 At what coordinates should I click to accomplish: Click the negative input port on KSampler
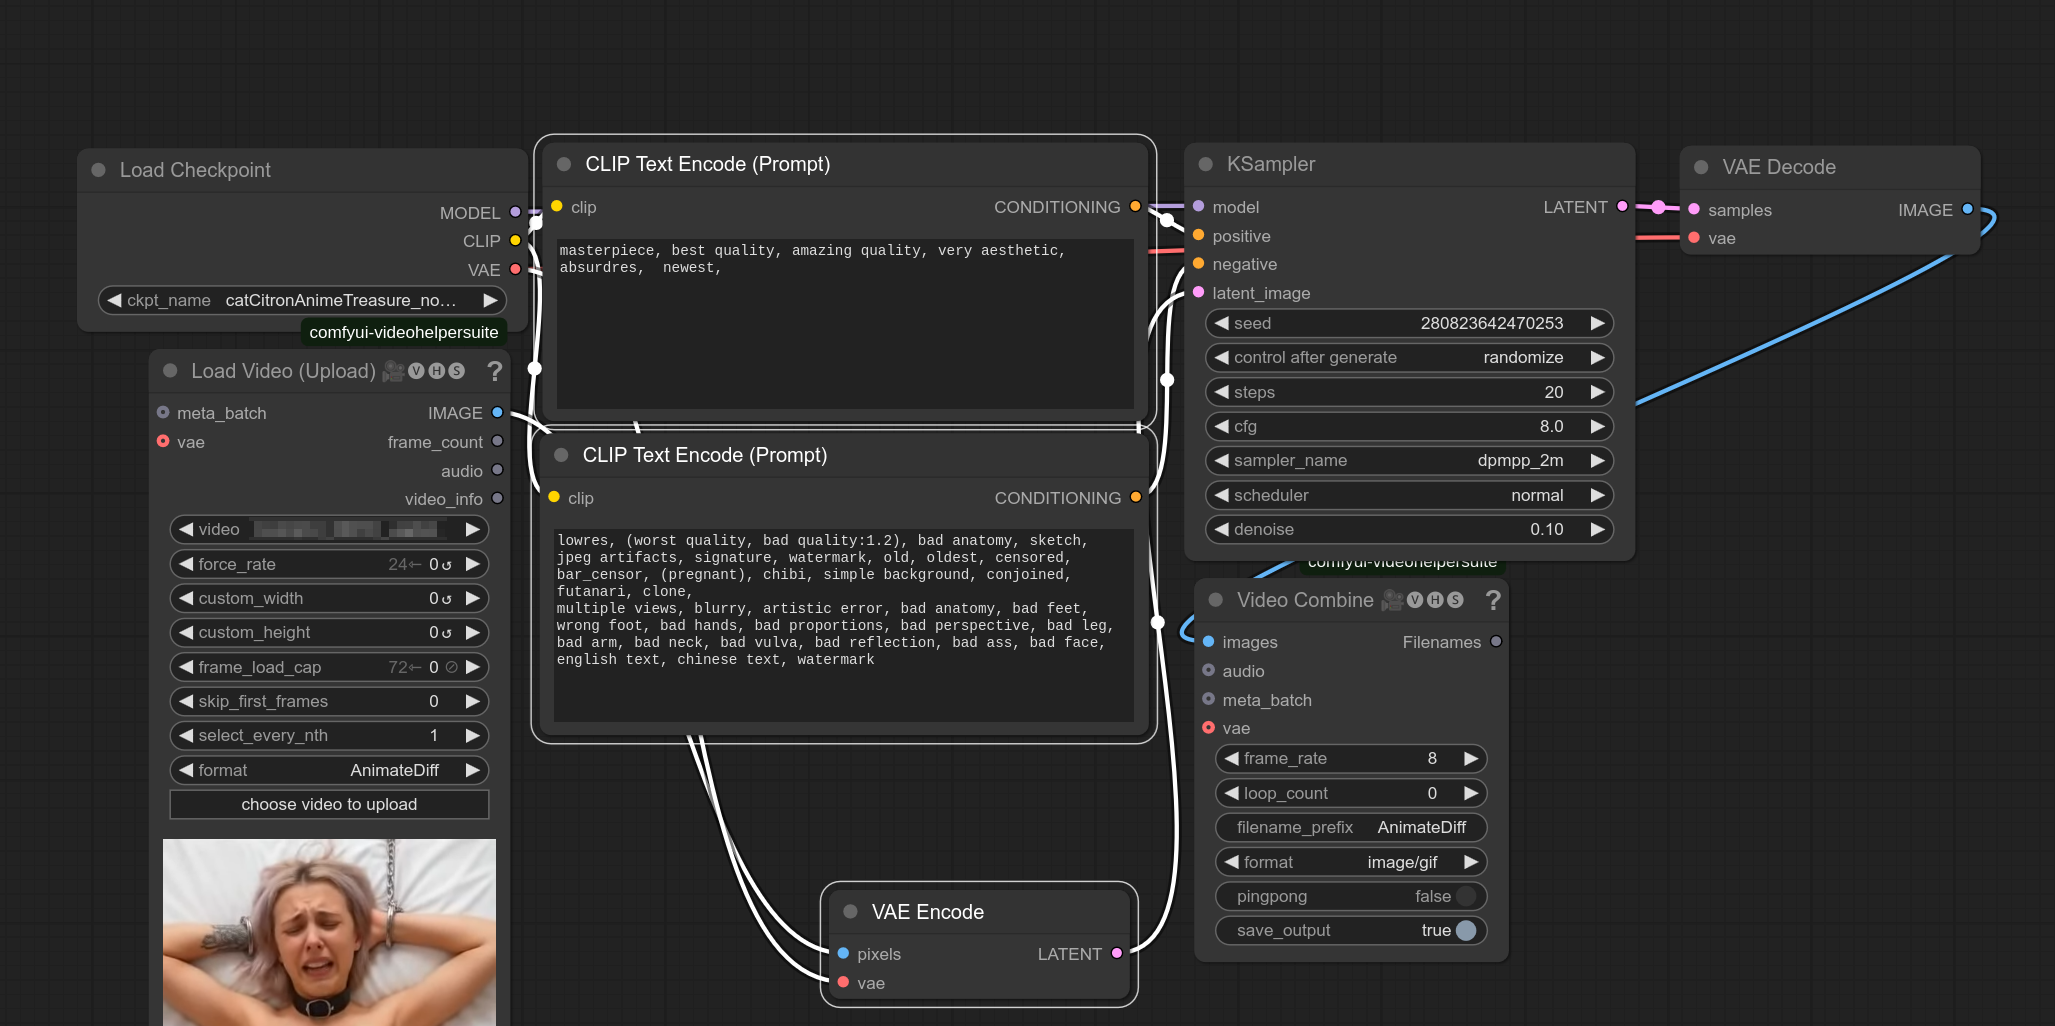[1198, 263]
